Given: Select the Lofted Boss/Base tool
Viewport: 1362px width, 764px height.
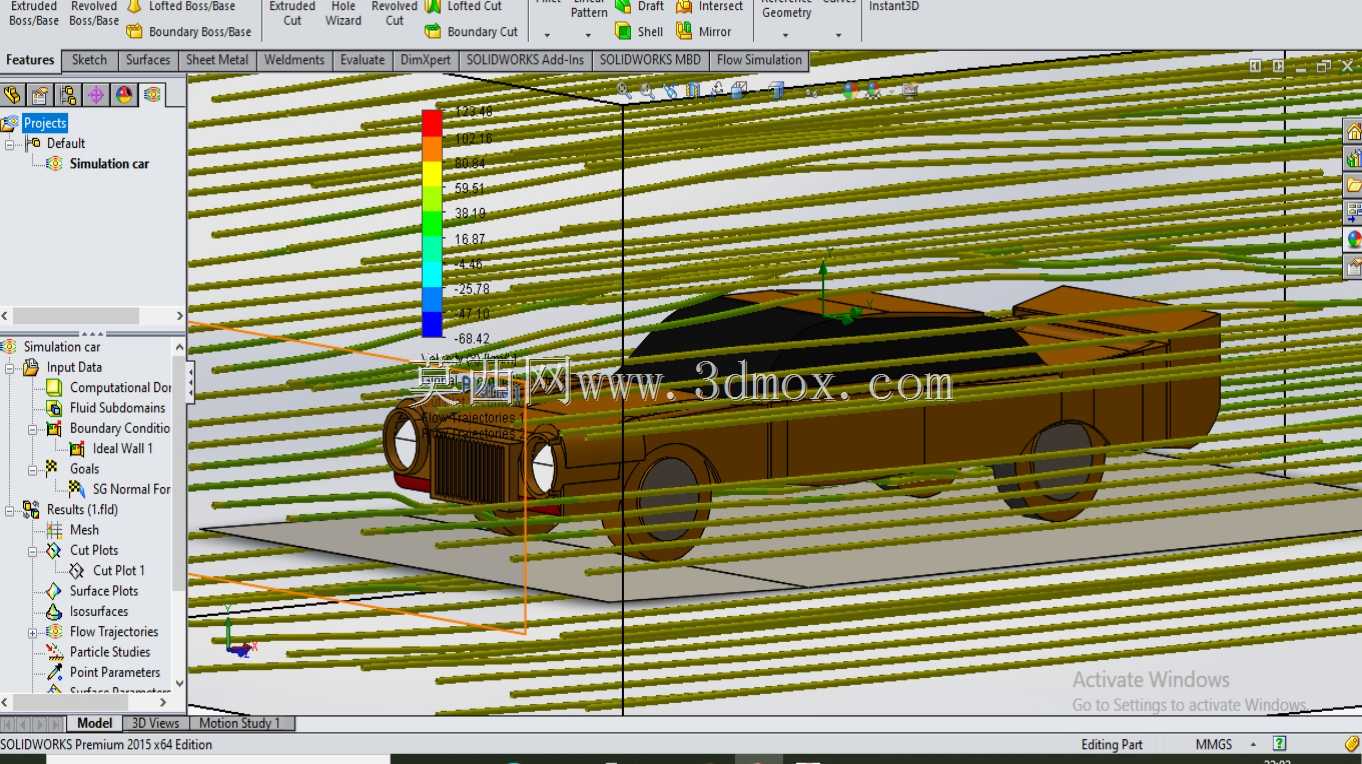Looking at the screenshot, I should point(181,6).
